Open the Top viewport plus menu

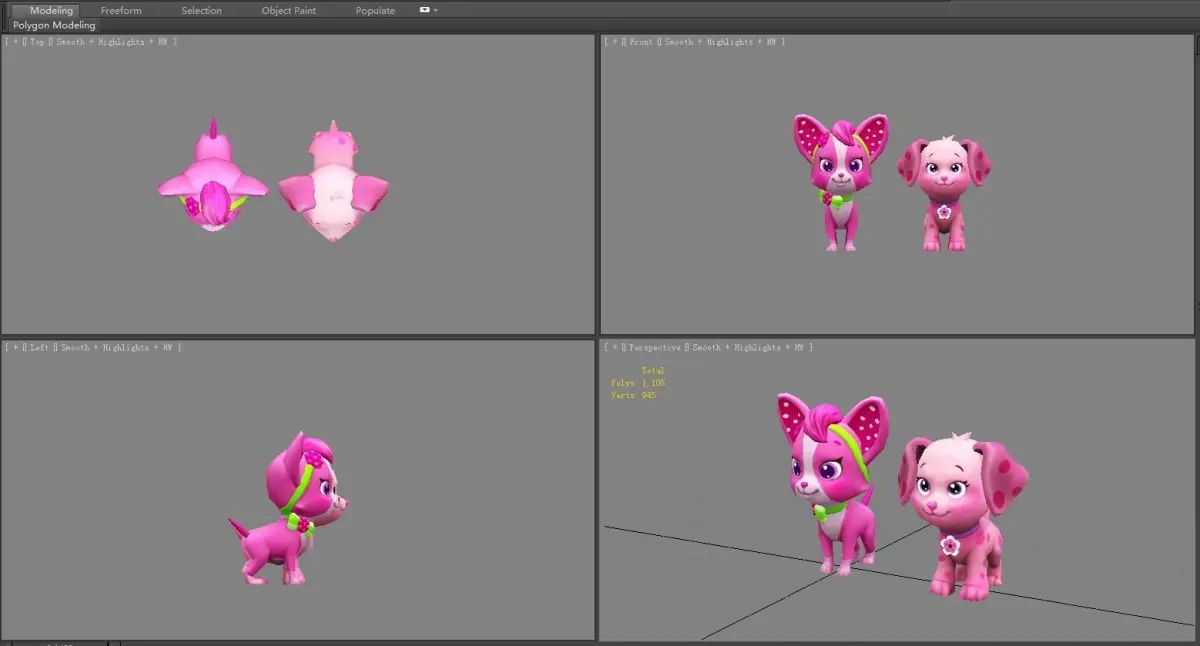(x=14, y=42)
